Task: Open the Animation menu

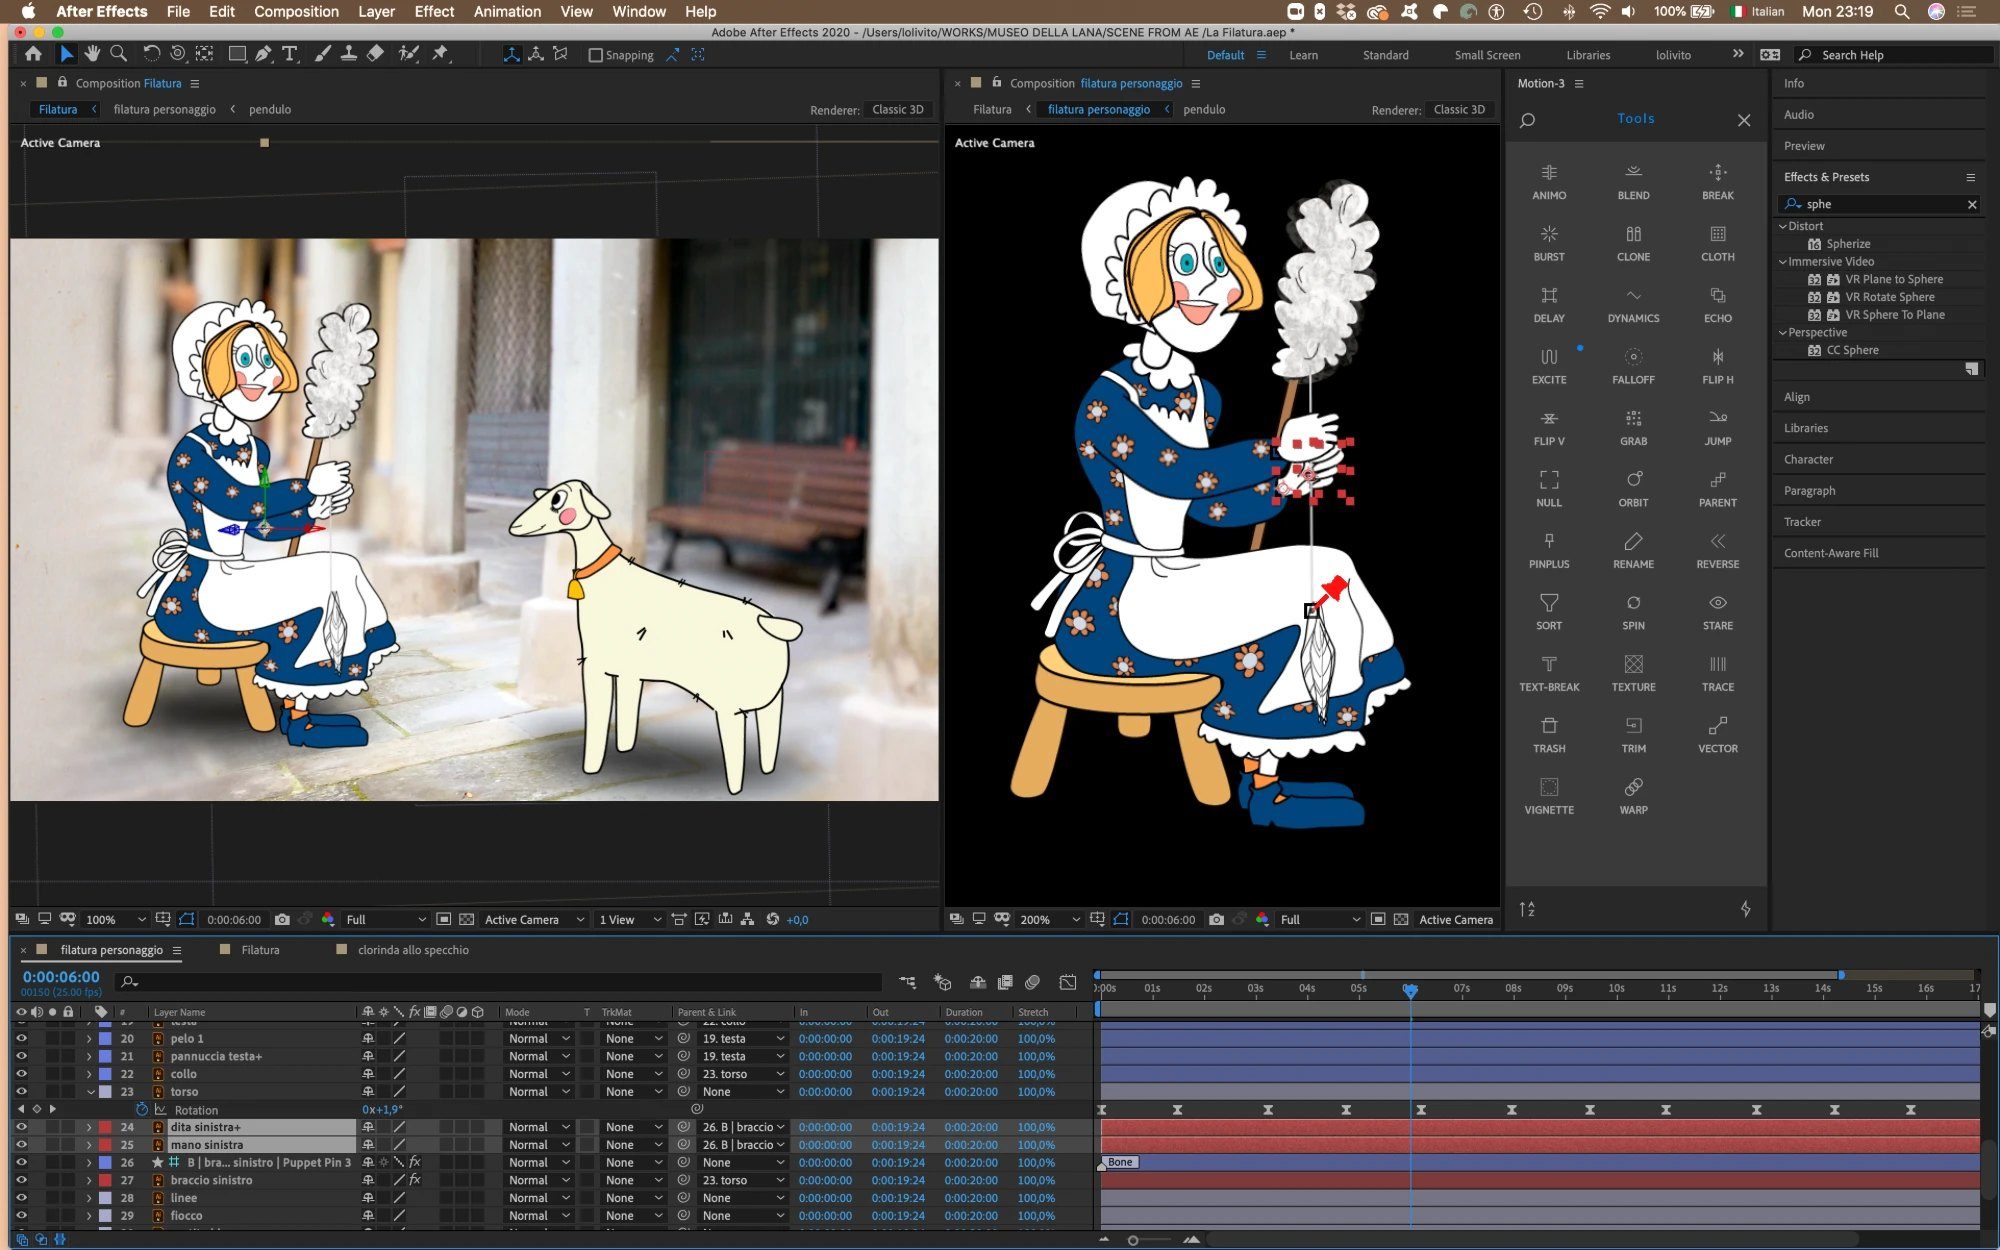Action: [507, 12]
